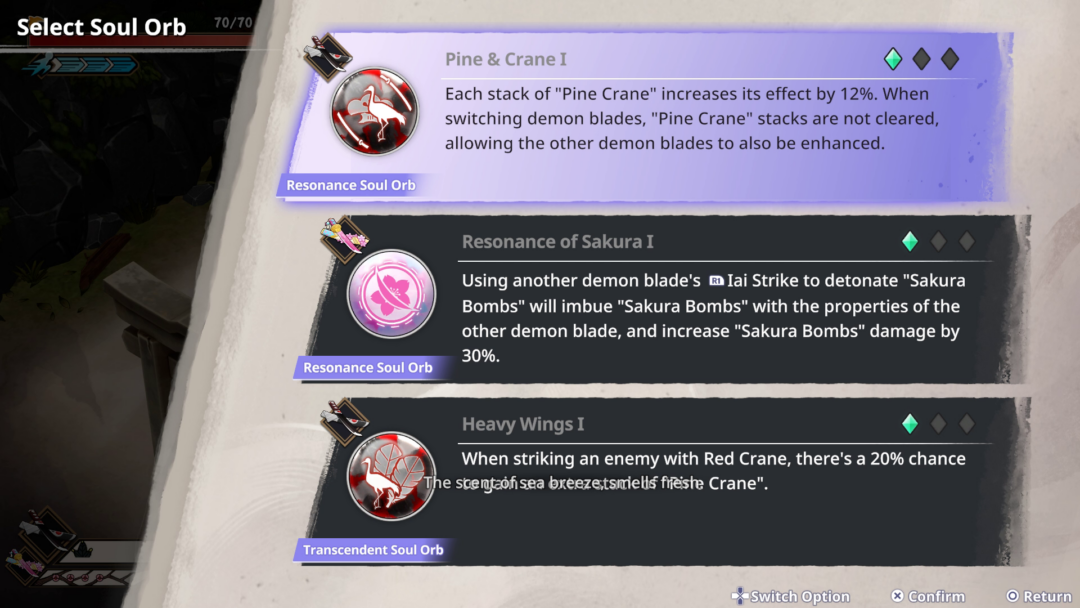1080x608 pixels.
Task: Click the Resonance Soul Orb tag under Pine & Crane
Action: point(351,185)
